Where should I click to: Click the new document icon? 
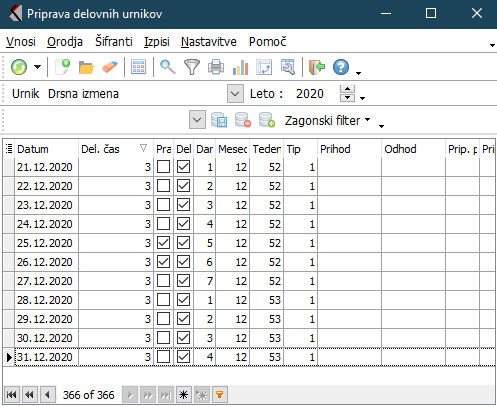[63, 67]
